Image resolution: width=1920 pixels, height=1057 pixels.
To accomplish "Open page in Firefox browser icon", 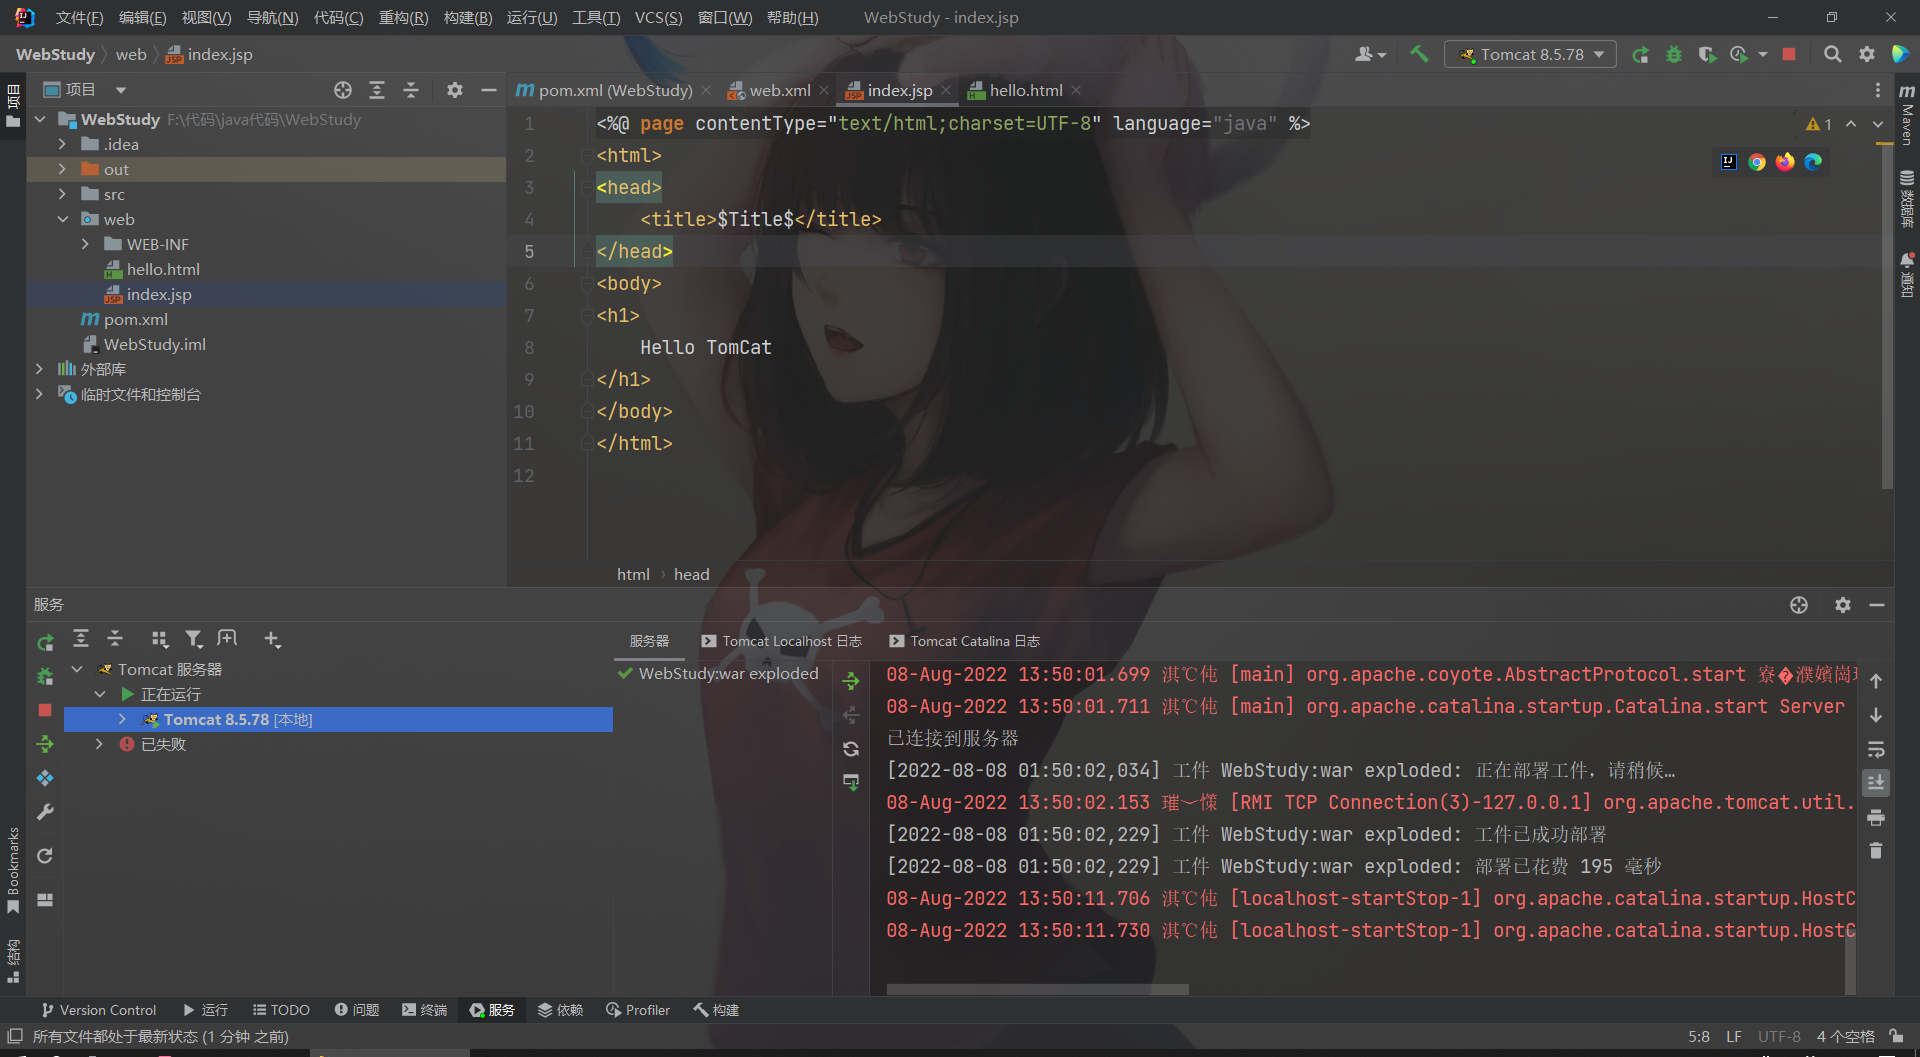I will (x=1785, y=162).
